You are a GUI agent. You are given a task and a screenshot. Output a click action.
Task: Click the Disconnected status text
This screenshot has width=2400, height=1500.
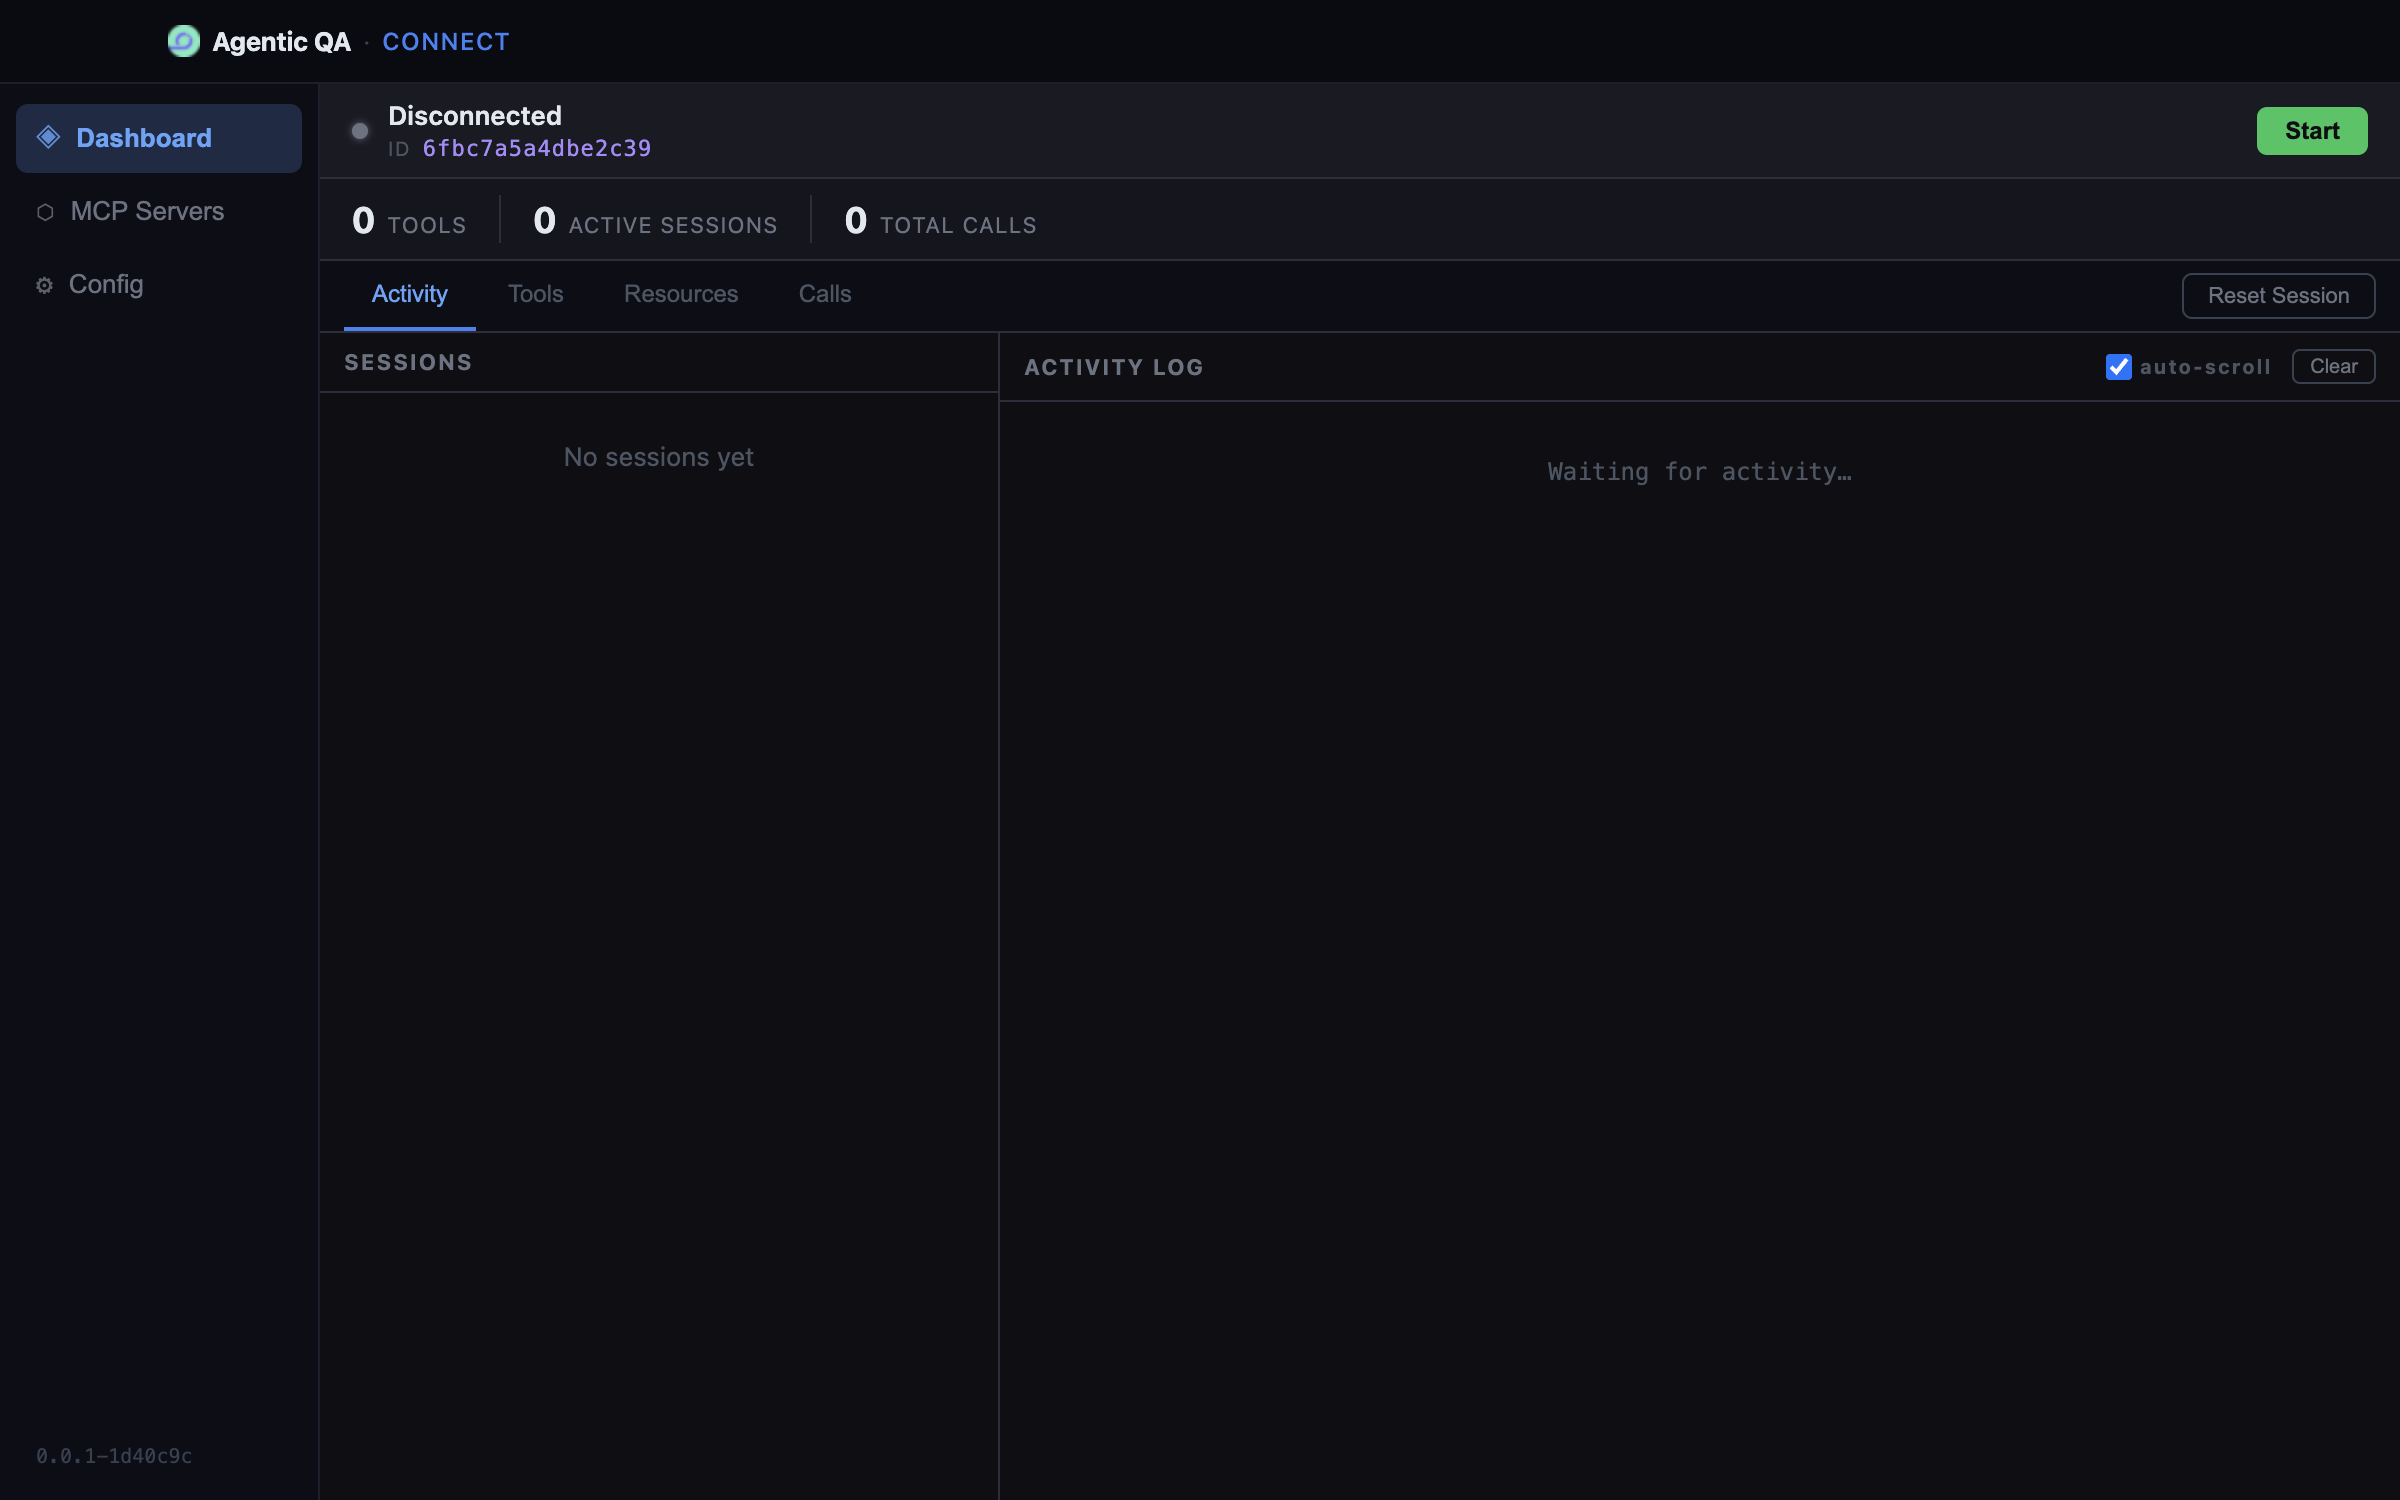(x=475, y=115)
